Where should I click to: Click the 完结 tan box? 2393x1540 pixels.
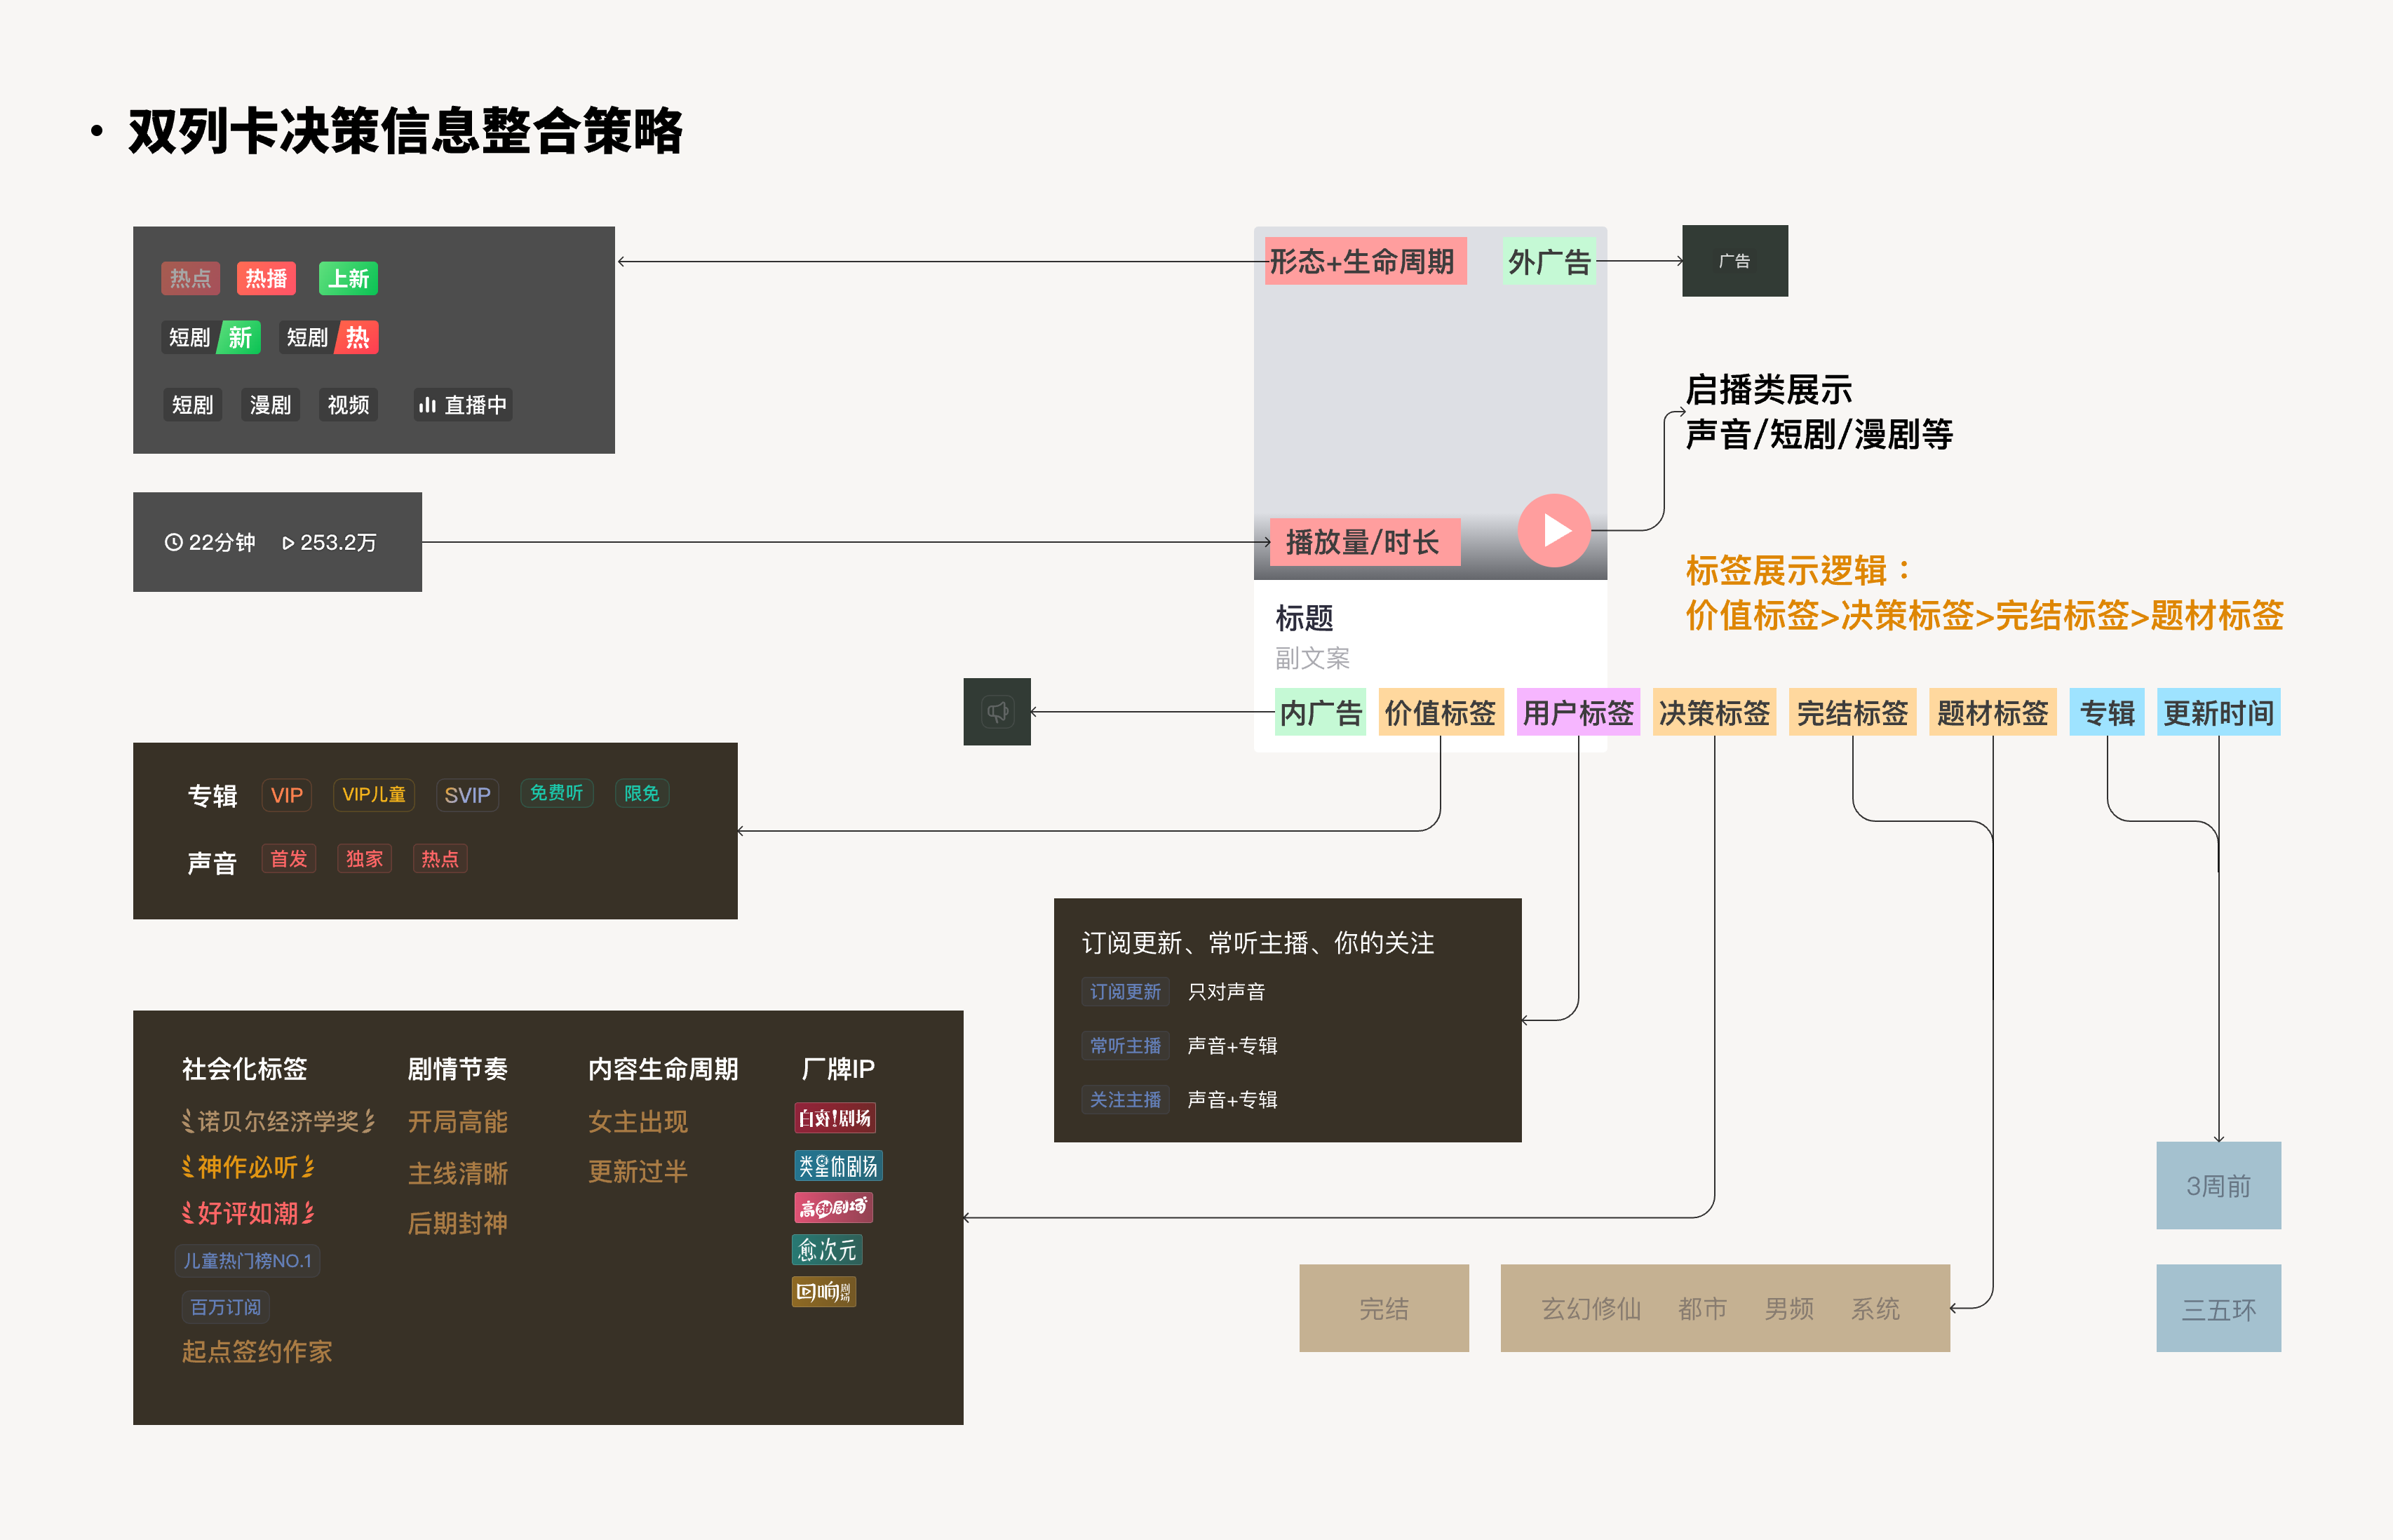[1384, 1309]
